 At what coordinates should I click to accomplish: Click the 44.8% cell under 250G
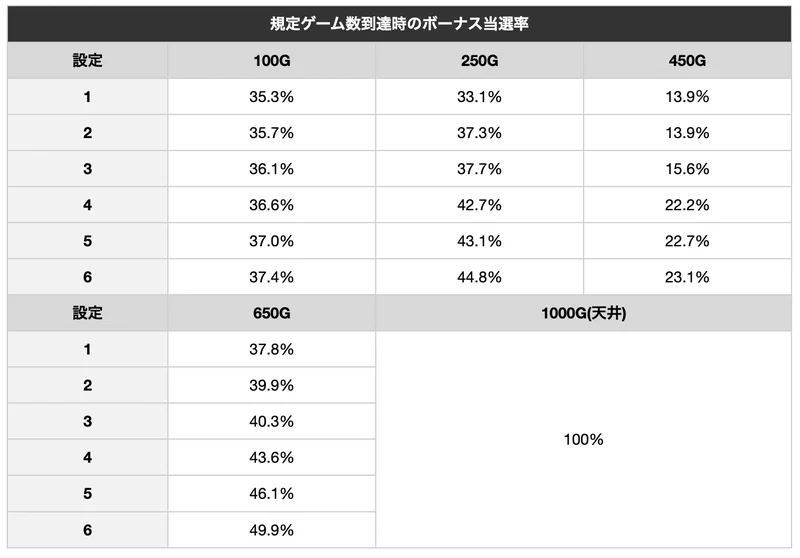tap(480, 277)
